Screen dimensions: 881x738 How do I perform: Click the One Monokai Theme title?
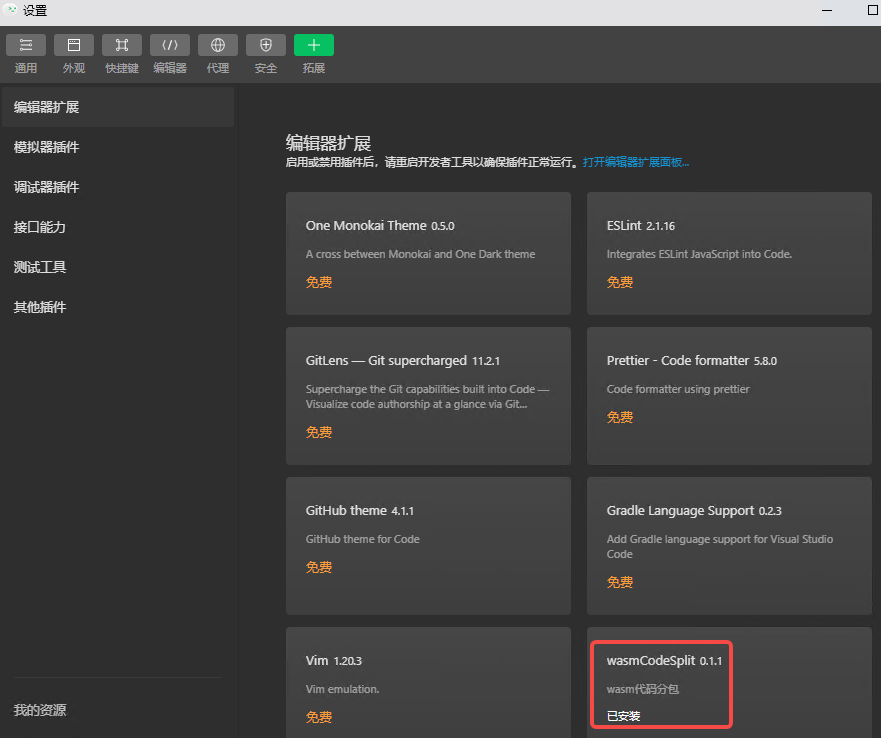(380, 225)
